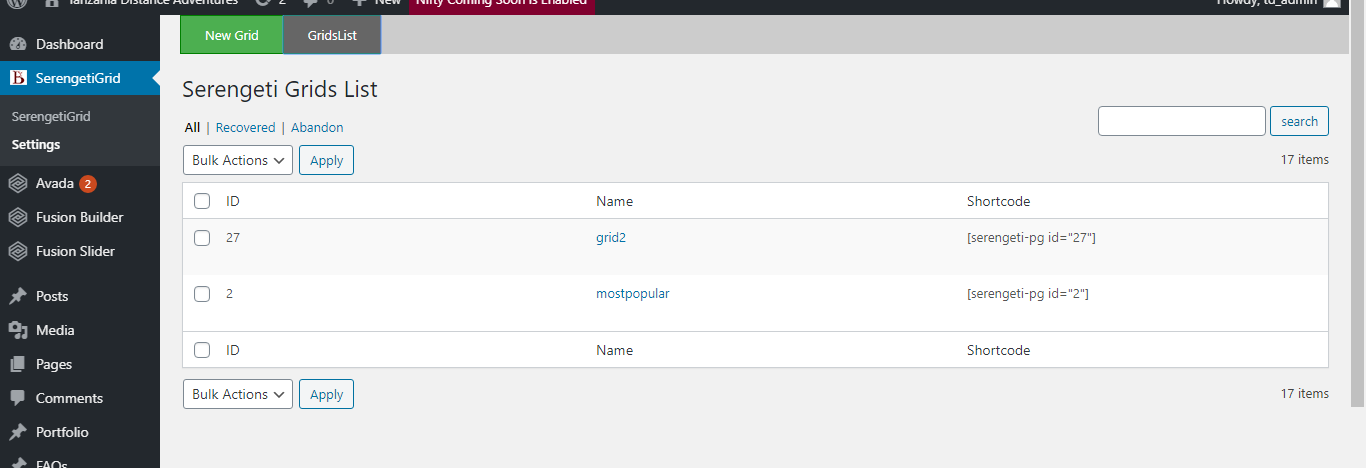Open the Pages menu item
The width and height of the screenshot is (1366, 468).
click(80, 364)
